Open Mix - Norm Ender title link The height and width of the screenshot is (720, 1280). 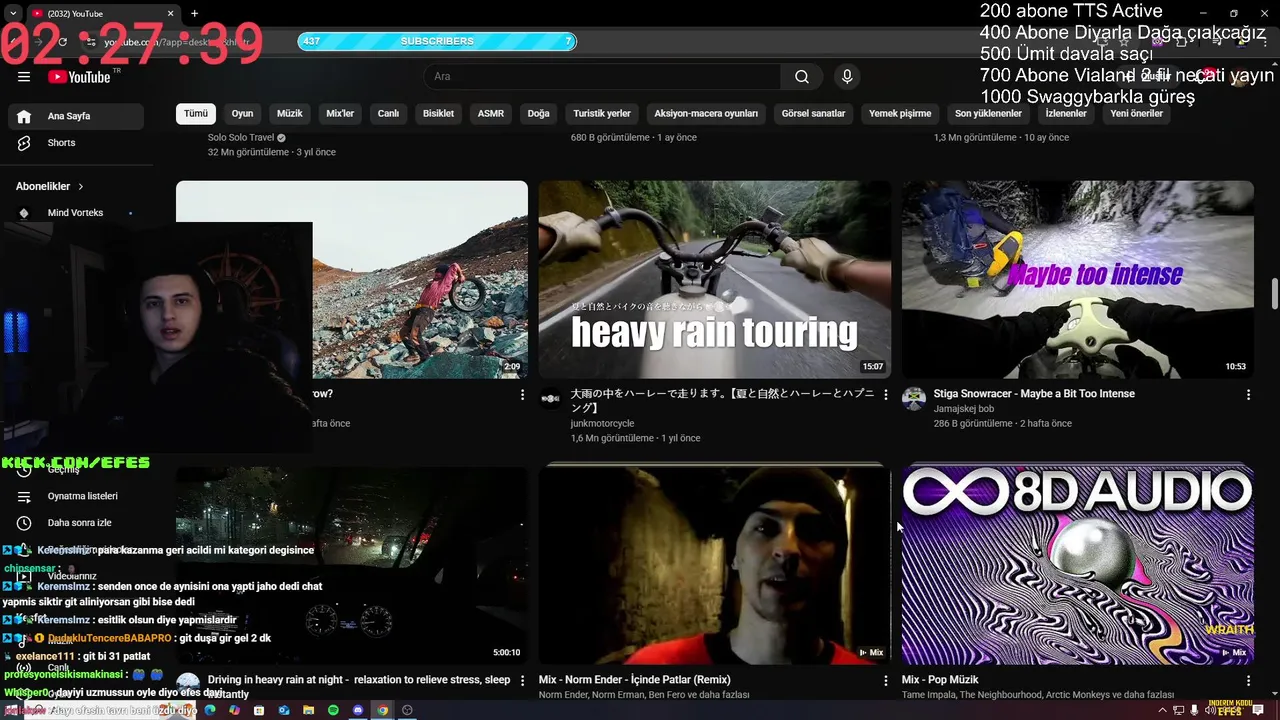coord(634,680)
